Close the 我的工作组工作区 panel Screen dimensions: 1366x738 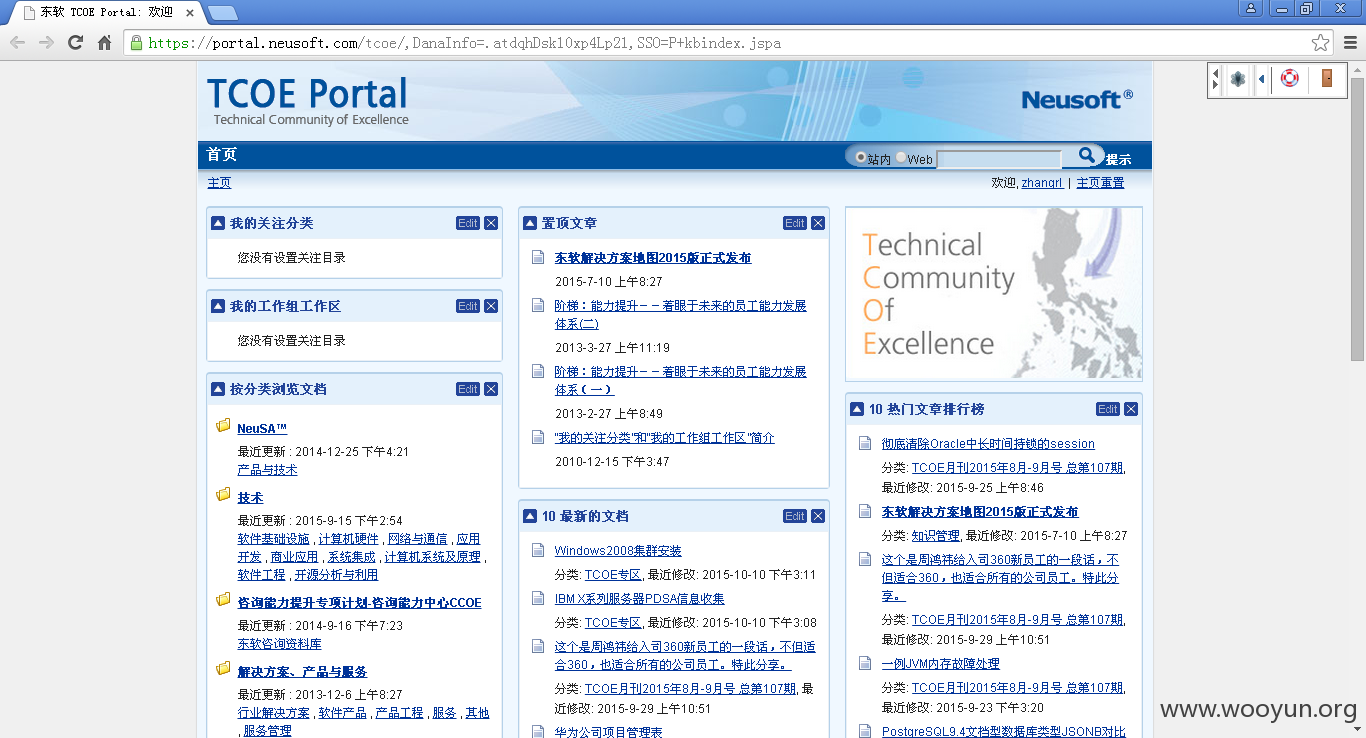click(x=491, y=306)
